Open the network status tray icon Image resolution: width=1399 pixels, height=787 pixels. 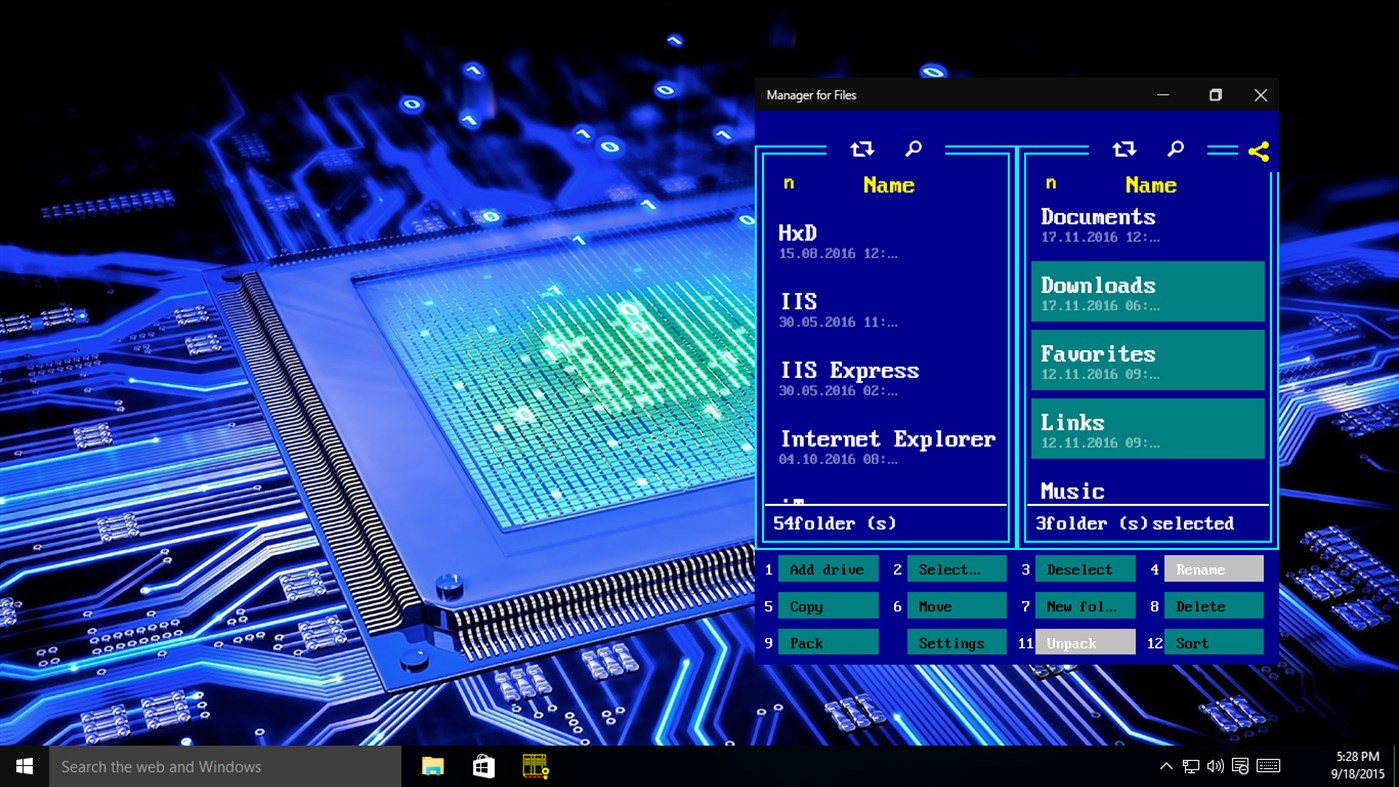point(1191,767)
